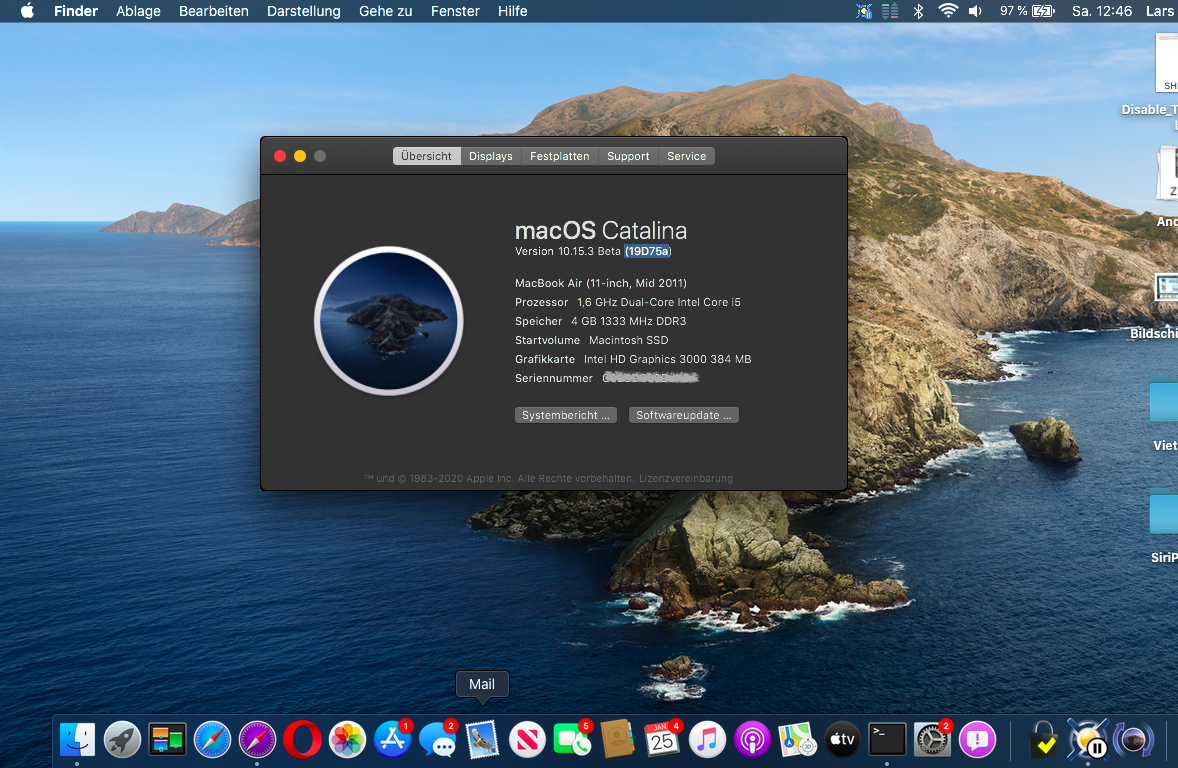Open FaceTime in the Dock
Image resolution: width=1178 pixels, height=768 pixels.
point(572,740)
